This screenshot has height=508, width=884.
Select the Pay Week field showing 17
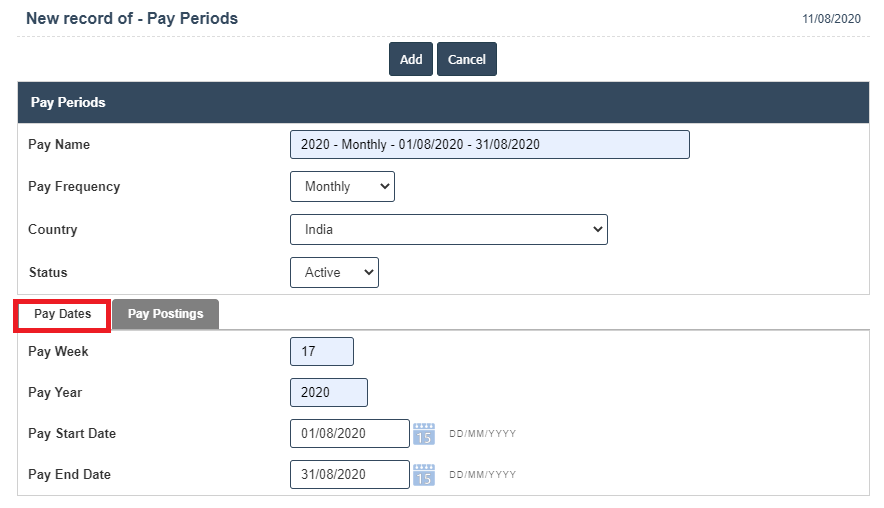(x=322, y=351)
